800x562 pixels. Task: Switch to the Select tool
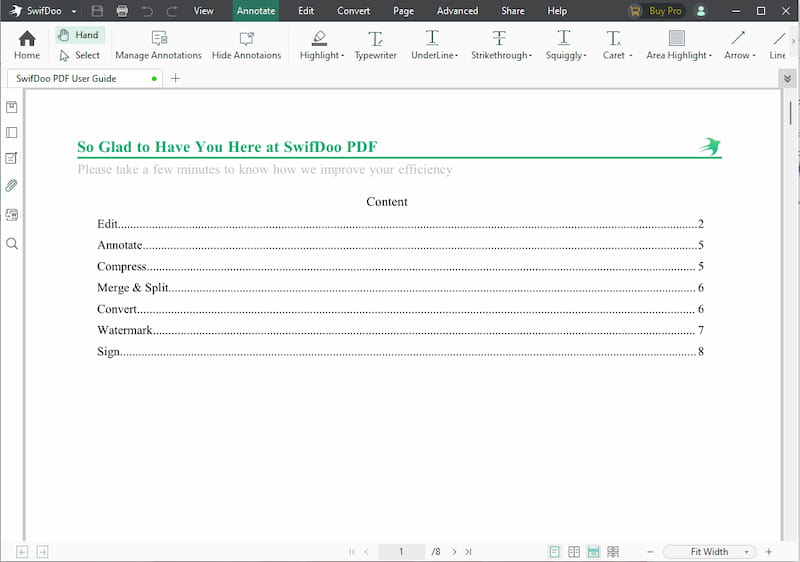pos(80,55)
